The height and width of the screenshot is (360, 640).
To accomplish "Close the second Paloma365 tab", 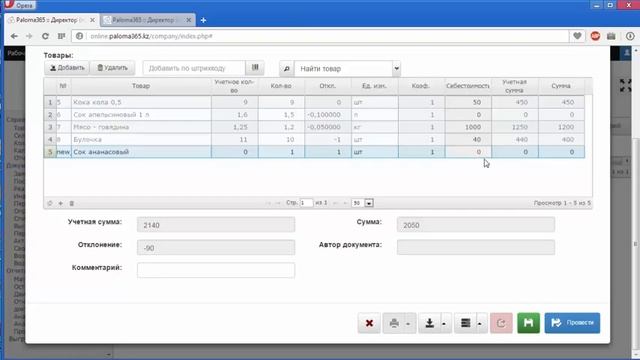I will pyautogui.click(x=189, y=20).
